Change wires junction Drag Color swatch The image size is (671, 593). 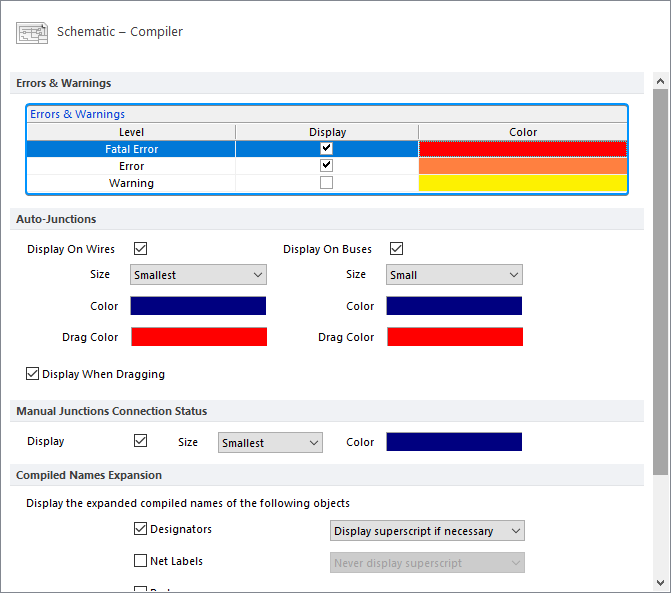[199, 337]
